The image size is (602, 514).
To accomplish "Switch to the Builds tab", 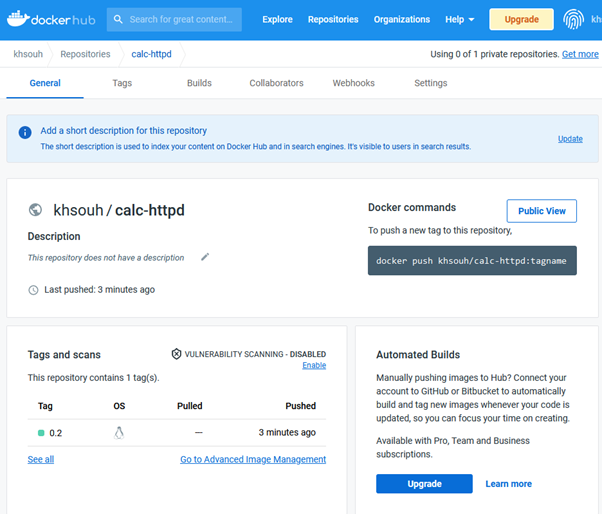I will pyautogui.click(x=199, y=83).
